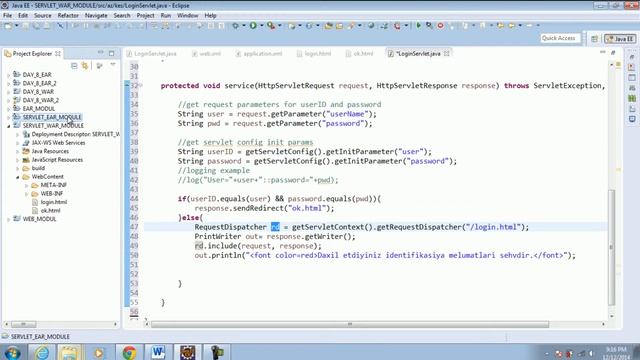Select ok.html in the project tree
The width and height of the screenshot is (640, 360).
pos(50,211)
